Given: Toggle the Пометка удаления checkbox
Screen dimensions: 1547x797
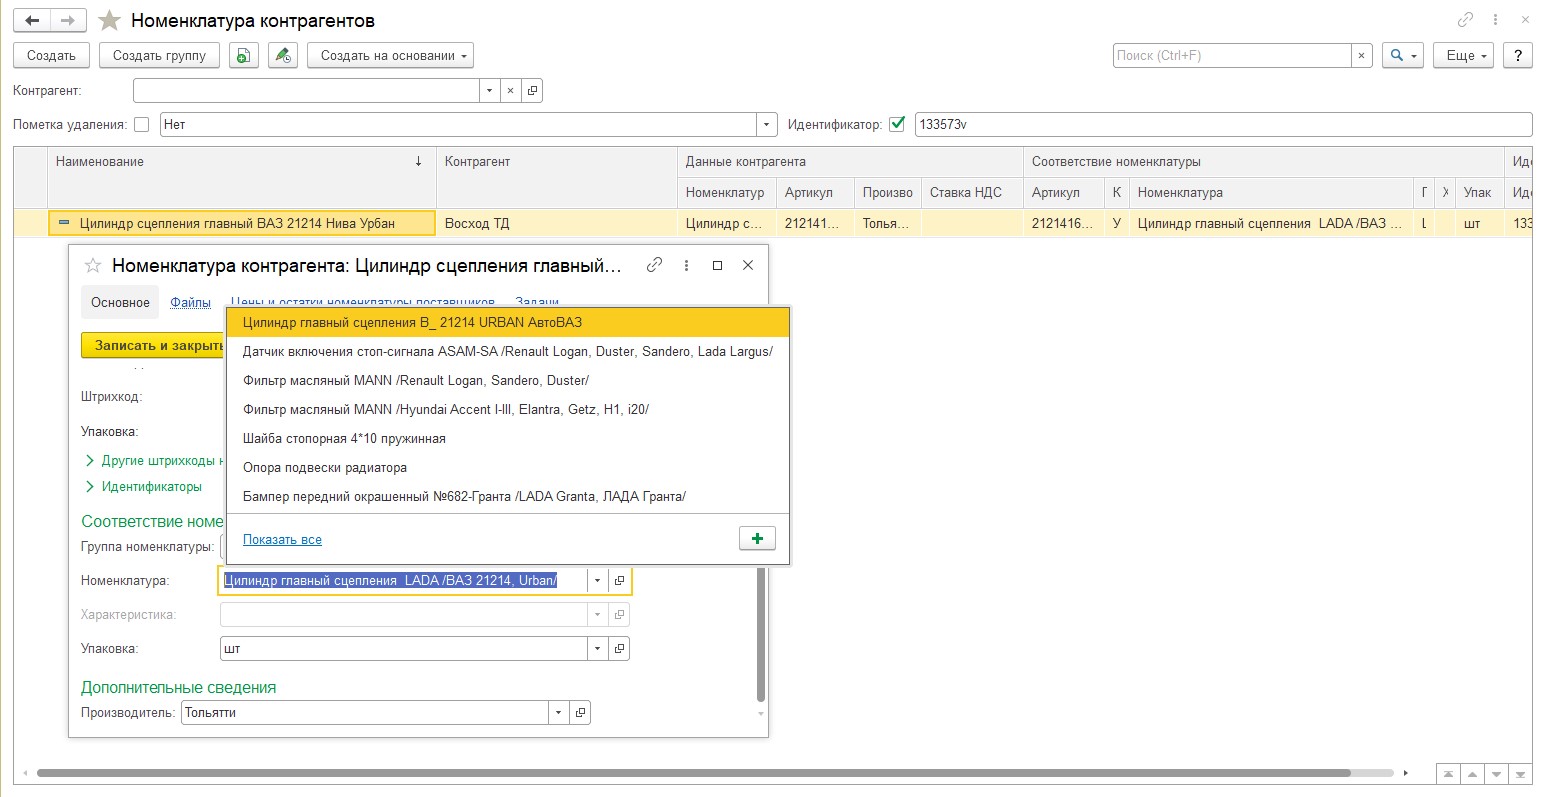Looking at the screenshot, I should [x=142, y=125].
